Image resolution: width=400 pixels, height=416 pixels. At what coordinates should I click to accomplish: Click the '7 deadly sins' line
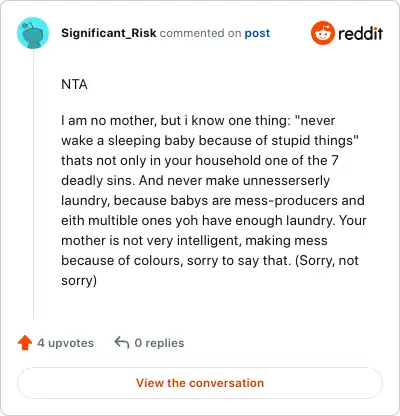coord(200,160)
